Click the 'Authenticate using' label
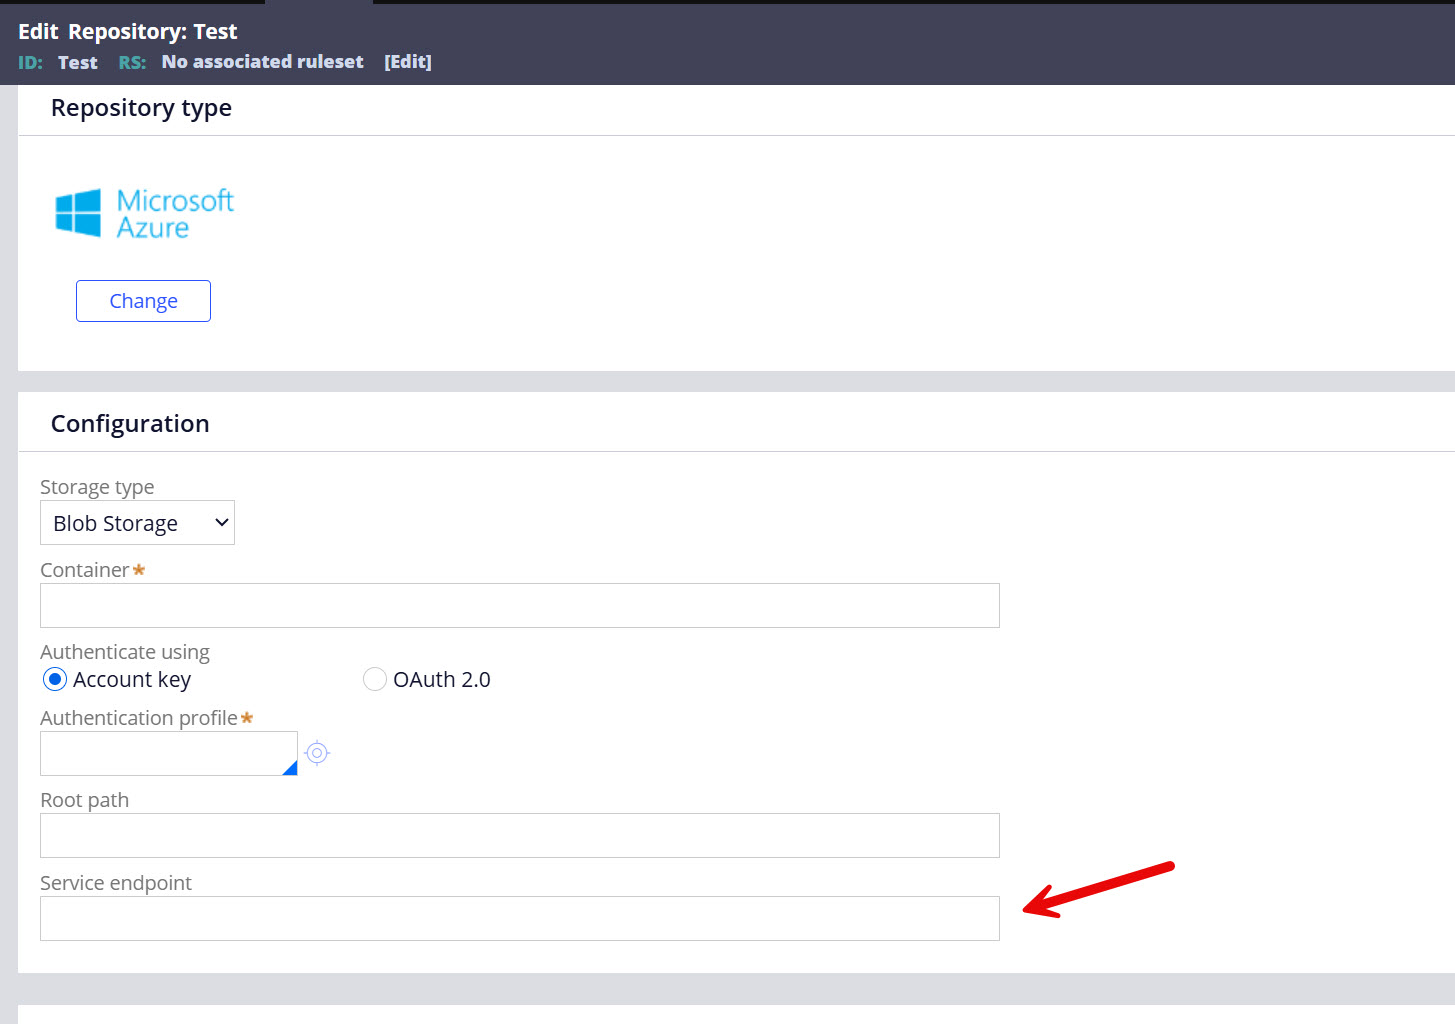Image resolution: width=1455 pixels, height=1024 pixels. click(x=125, y=652)
